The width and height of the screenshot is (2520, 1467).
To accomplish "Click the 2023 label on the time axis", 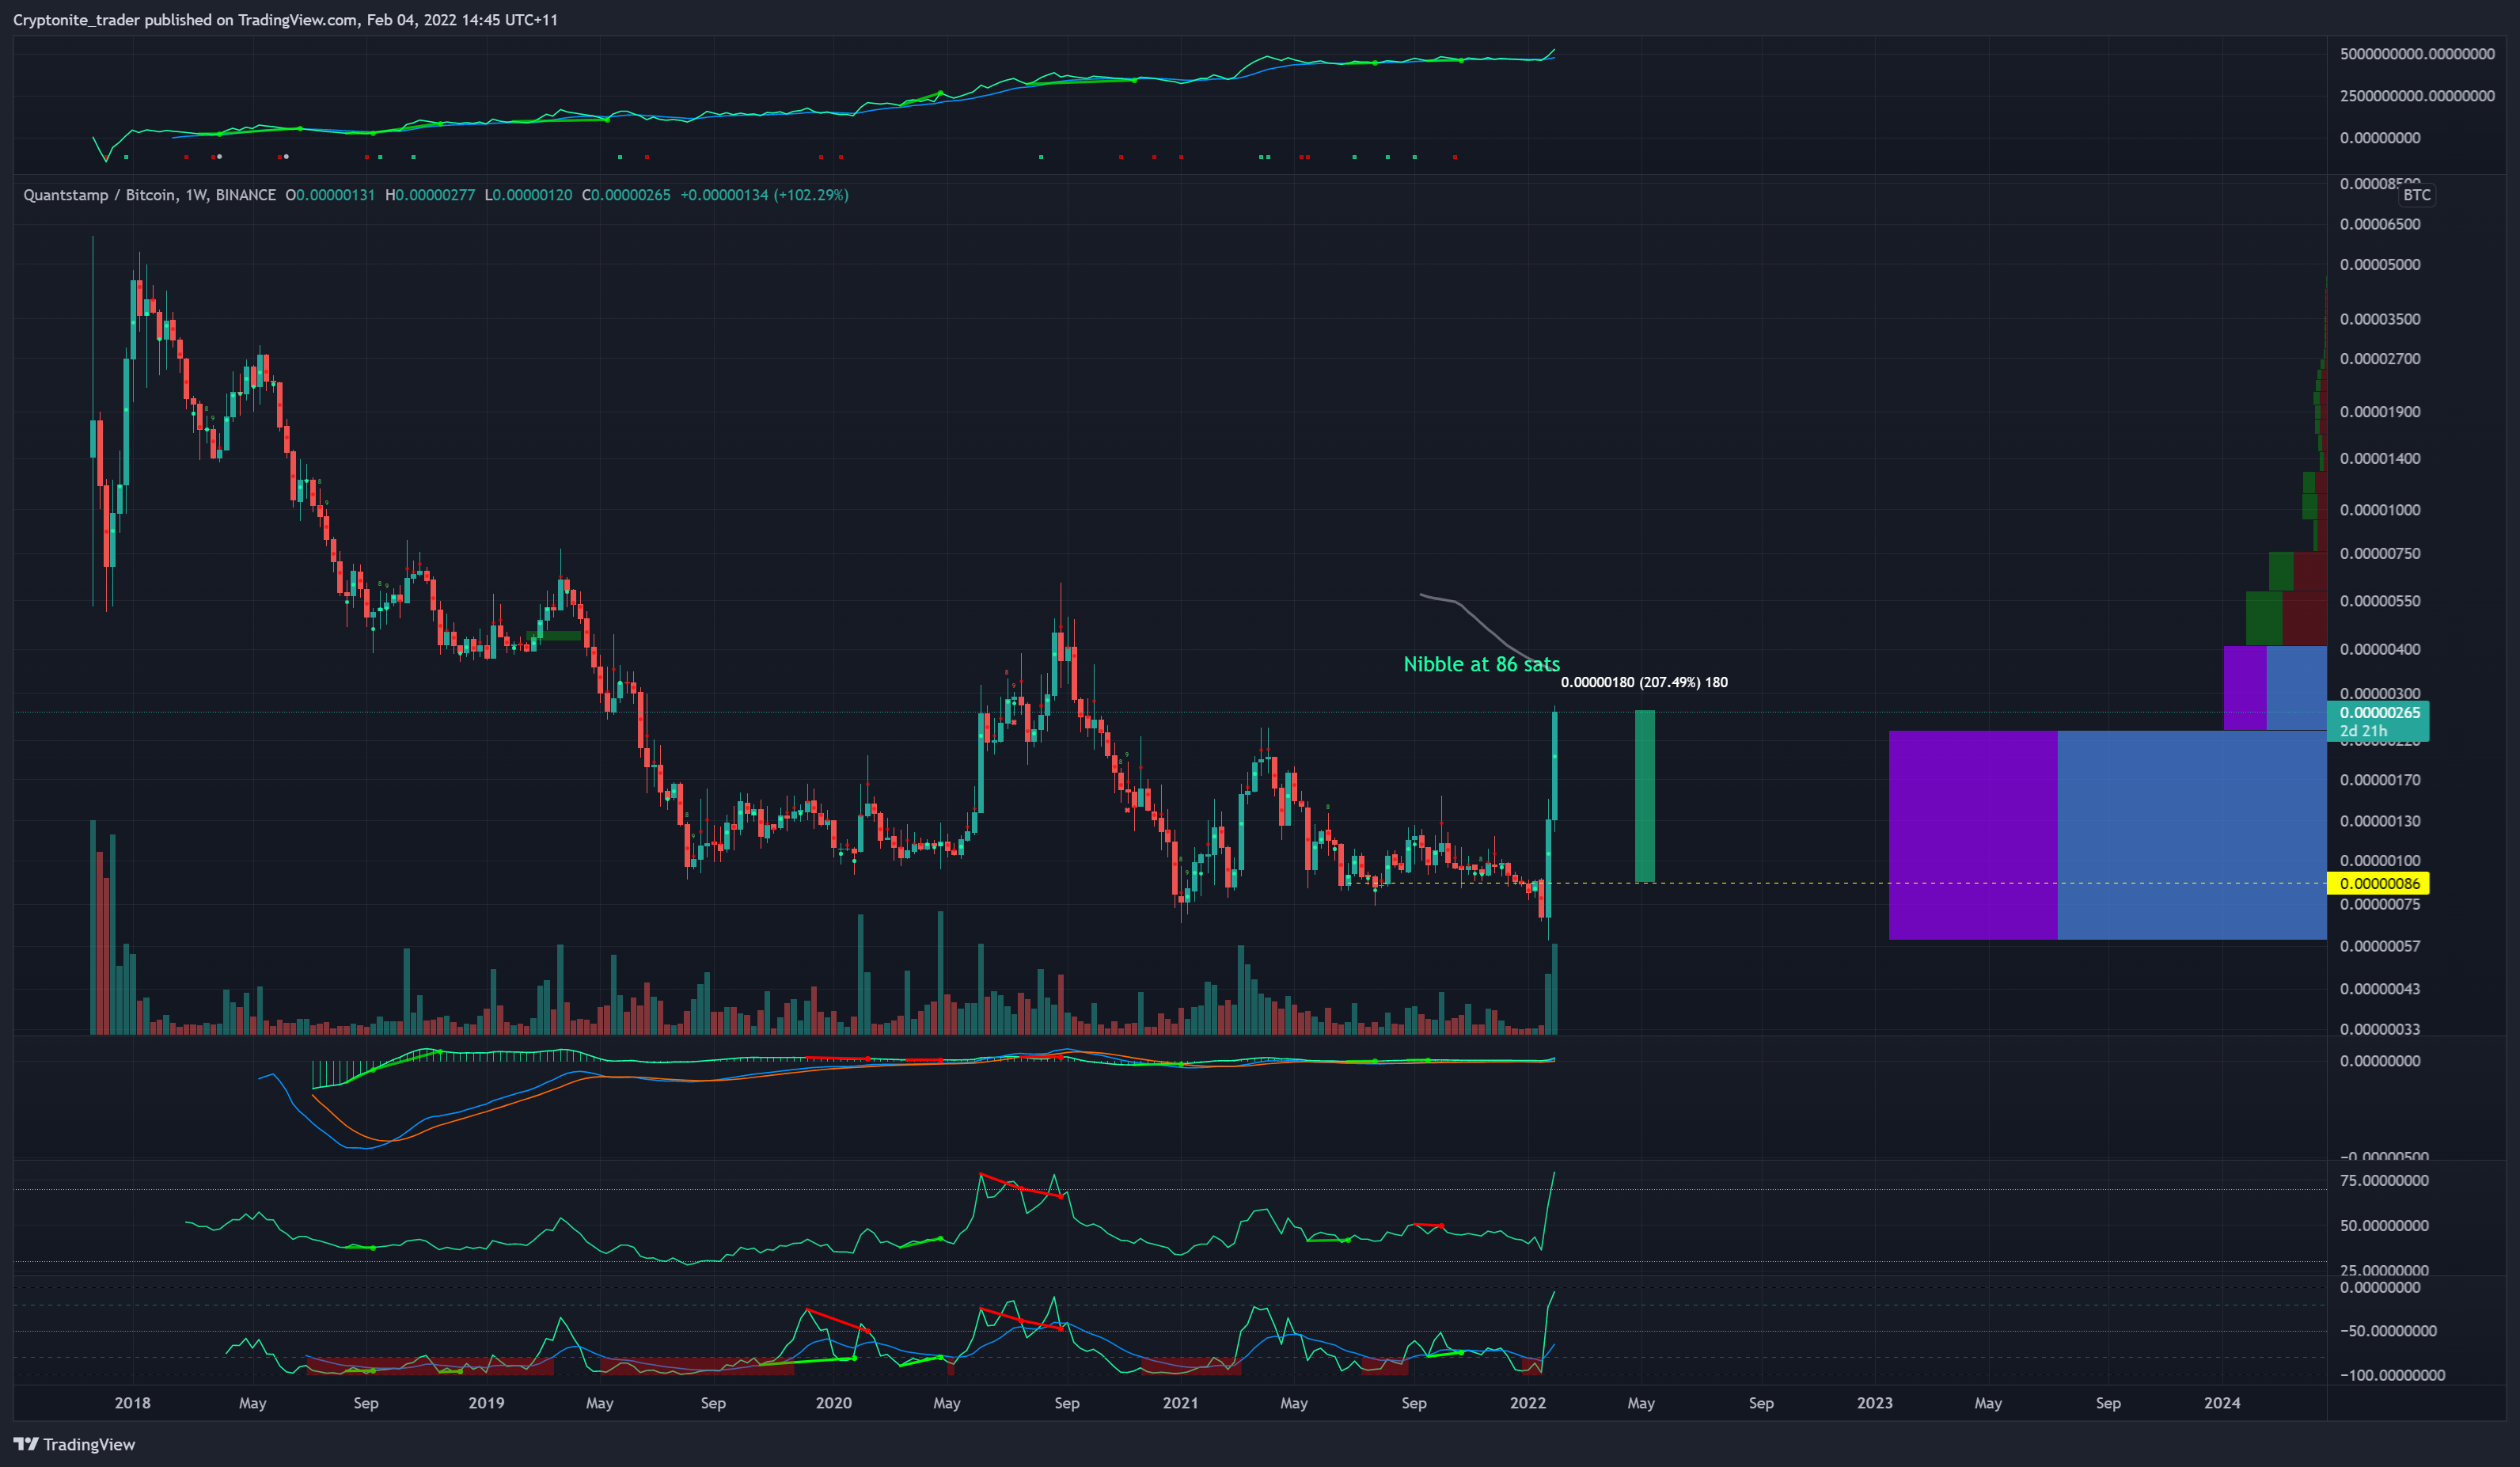I will (1874, 1403).
